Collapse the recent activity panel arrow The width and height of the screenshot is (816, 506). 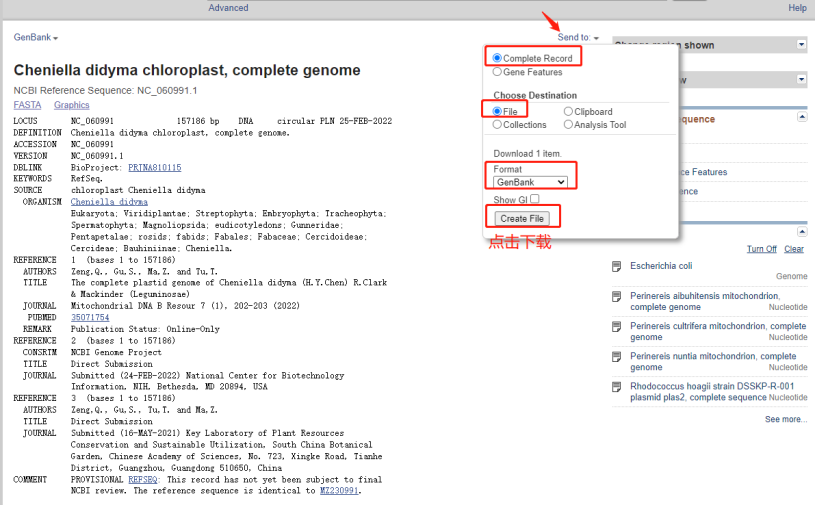point(802,232)
